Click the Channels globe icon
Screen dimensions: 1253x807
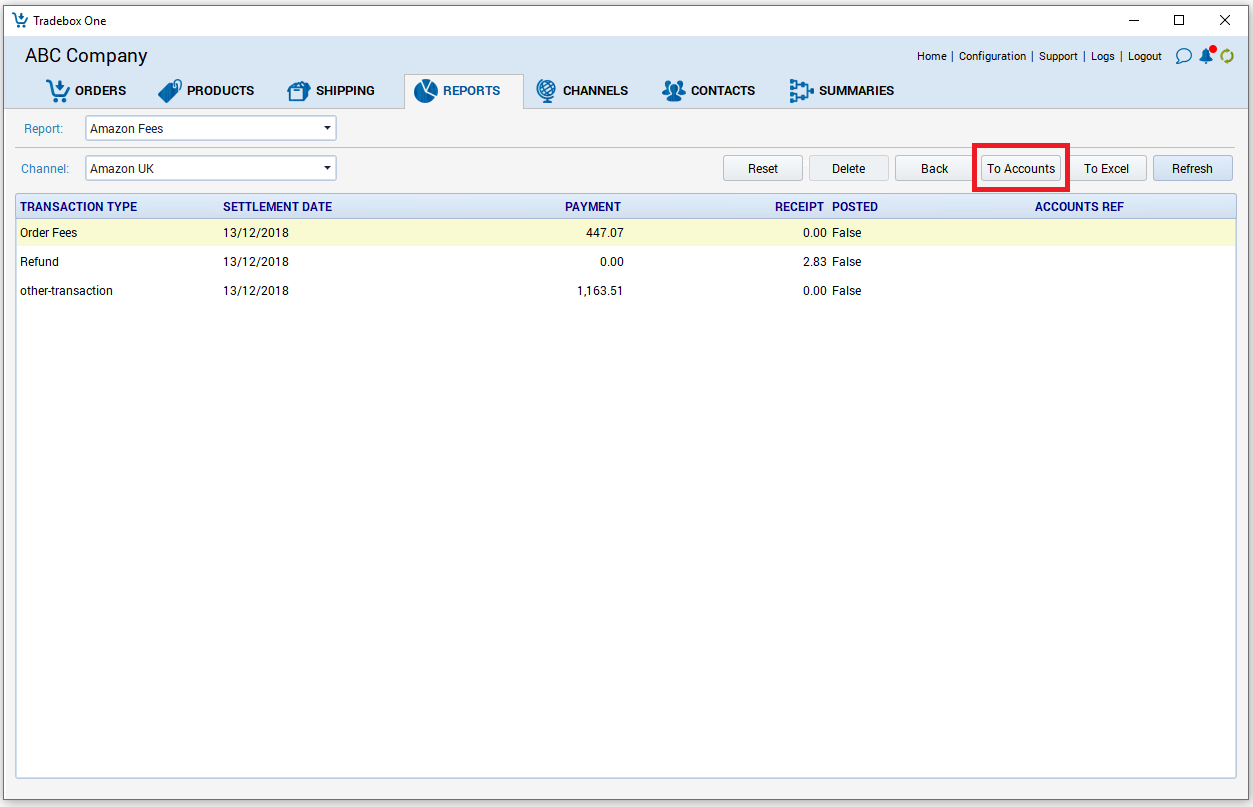[x=546, y=91]
